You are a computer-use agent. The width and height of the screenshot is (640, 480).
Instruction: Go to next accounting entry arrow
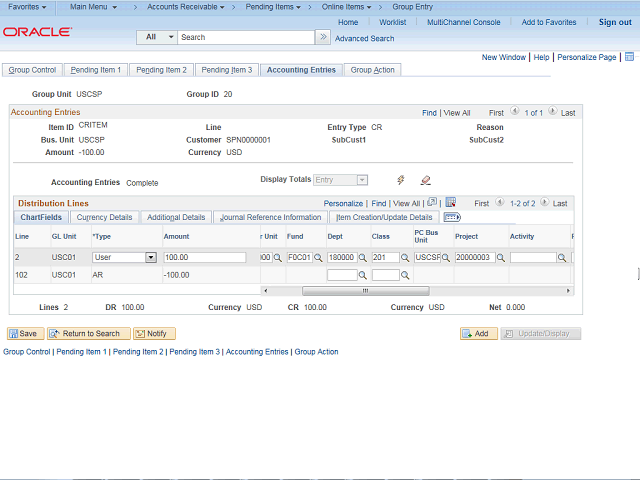pyautogui.click(x=552, y=111)
